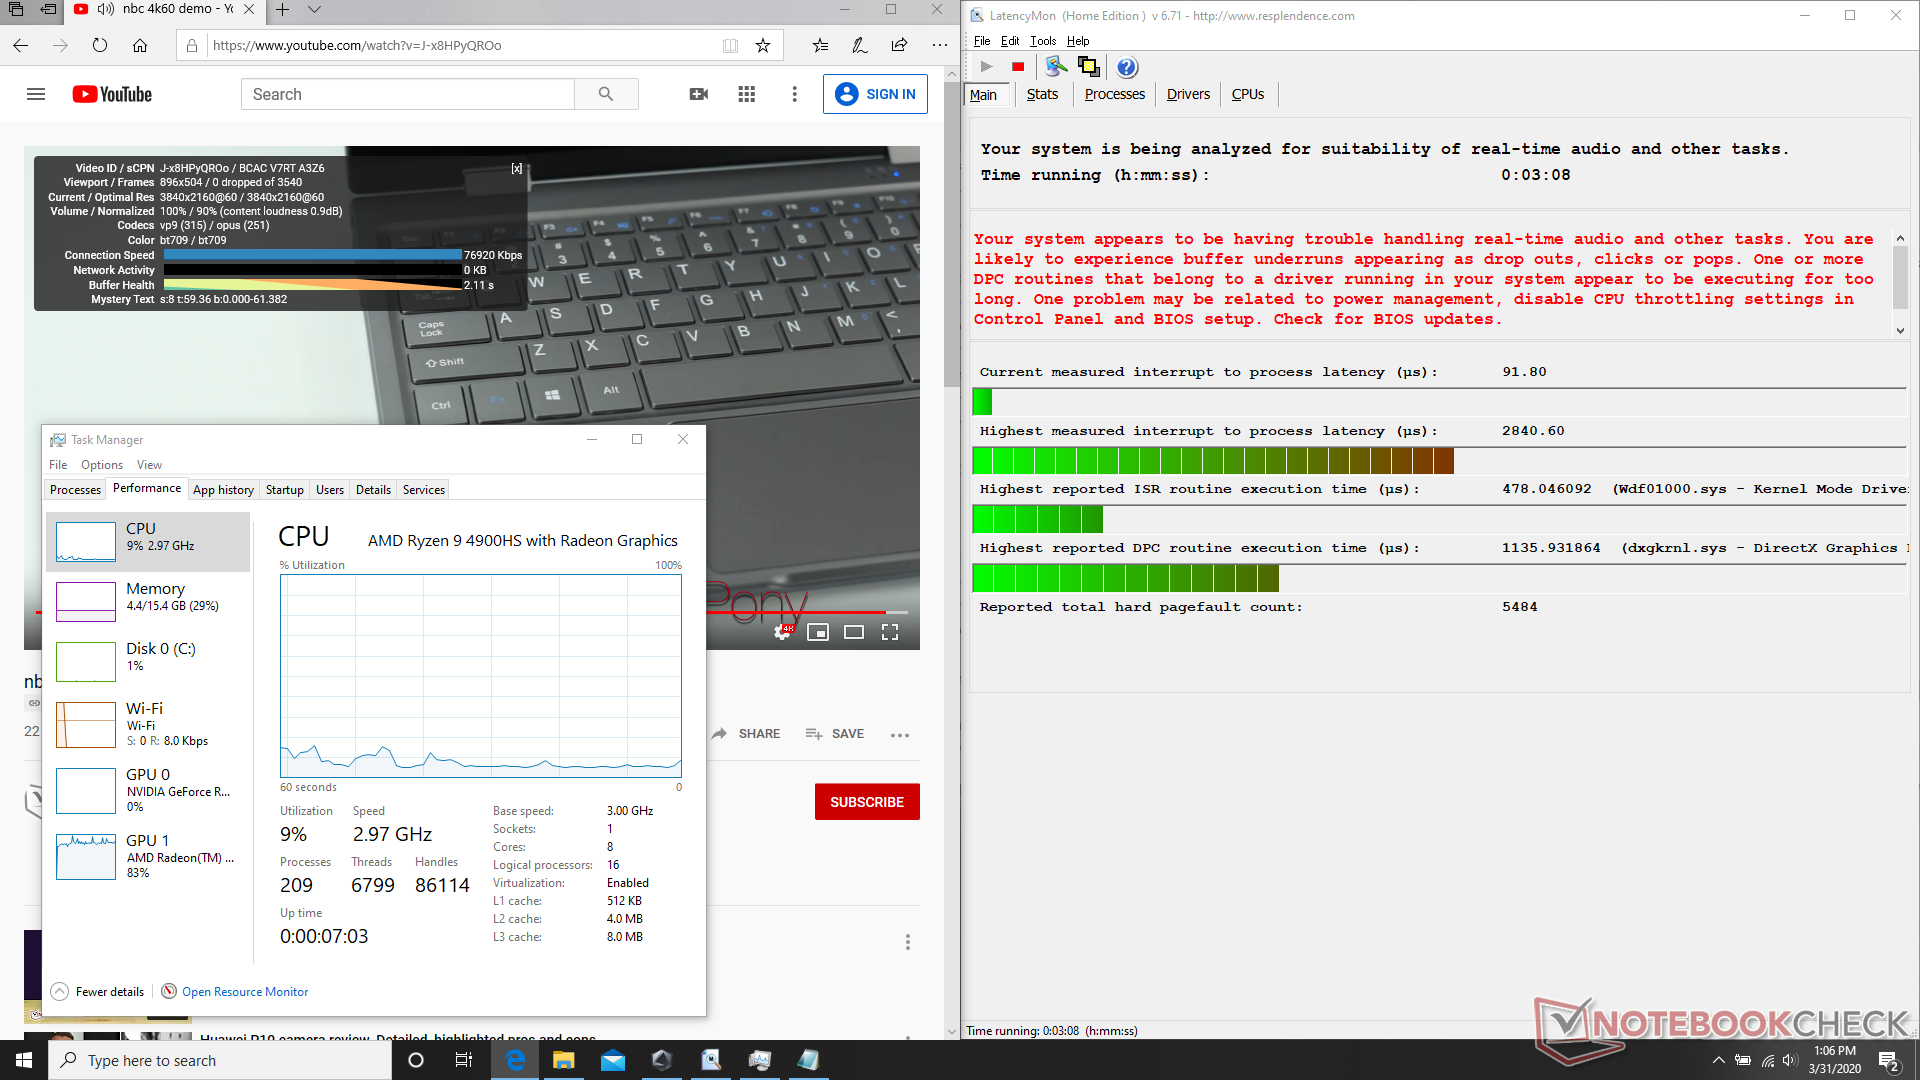Open Windows Start menu

tap(24, 1060)
